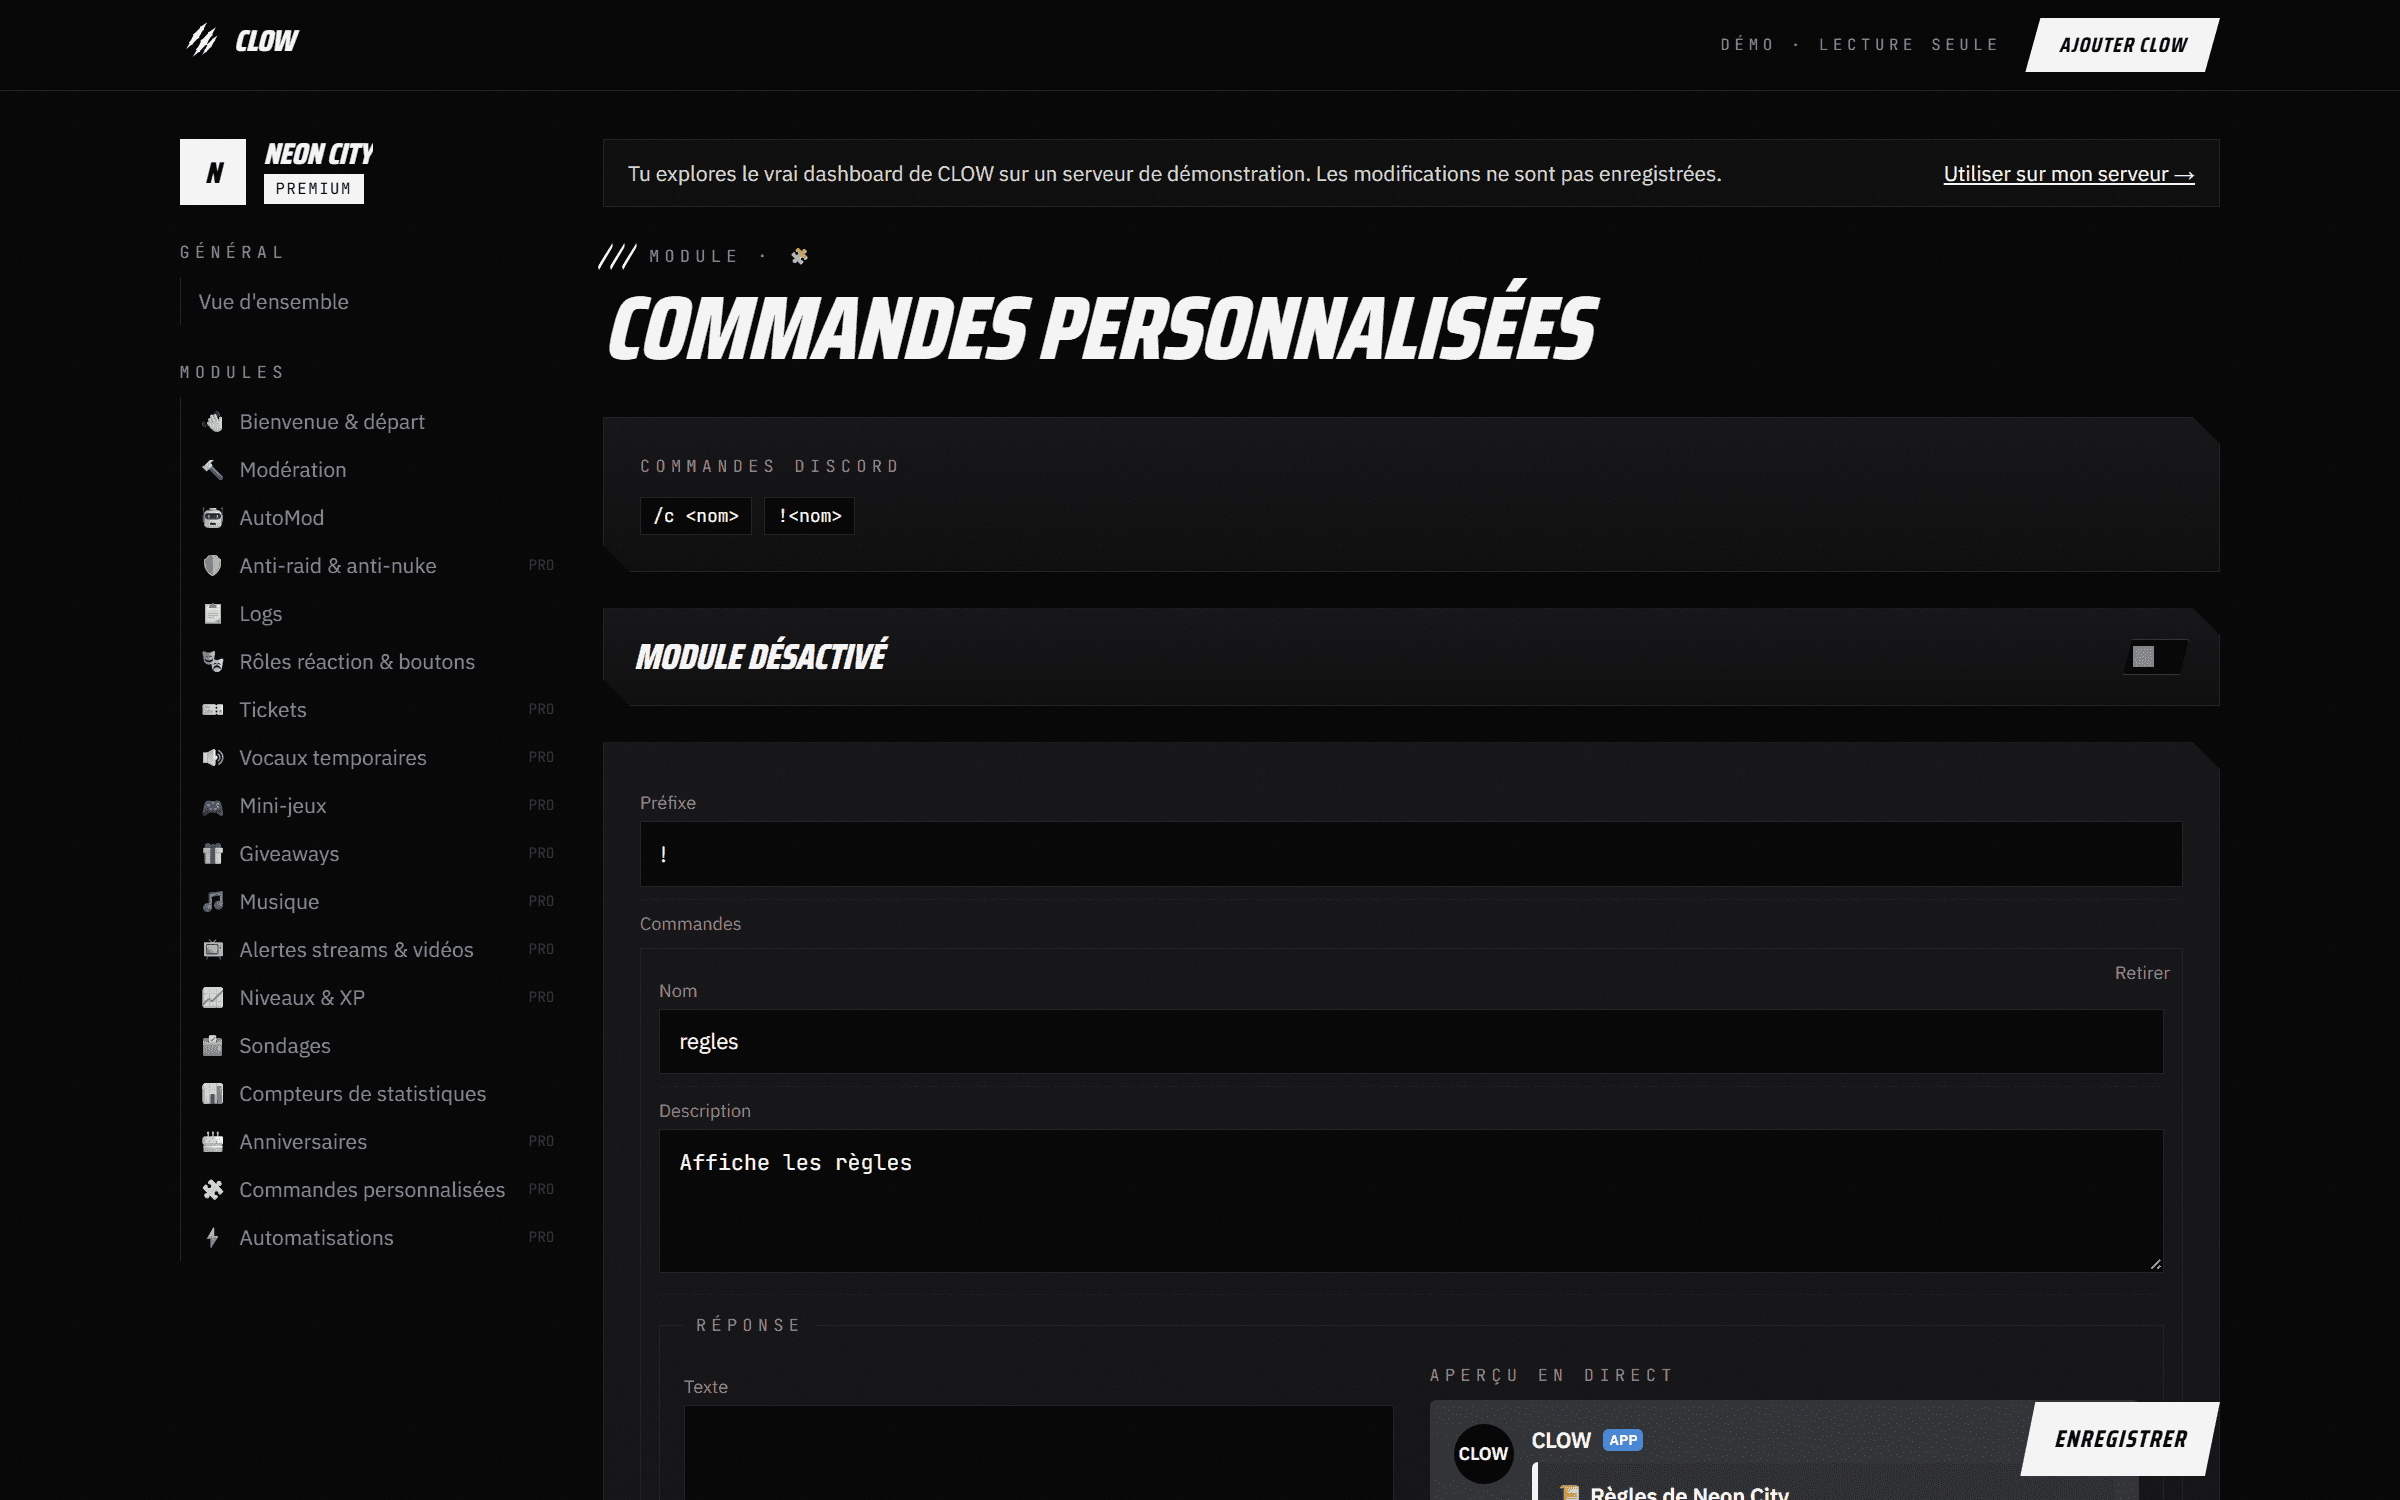
Task: Click the Enregistrer save button
Action: click(x=2120, y=1439)
